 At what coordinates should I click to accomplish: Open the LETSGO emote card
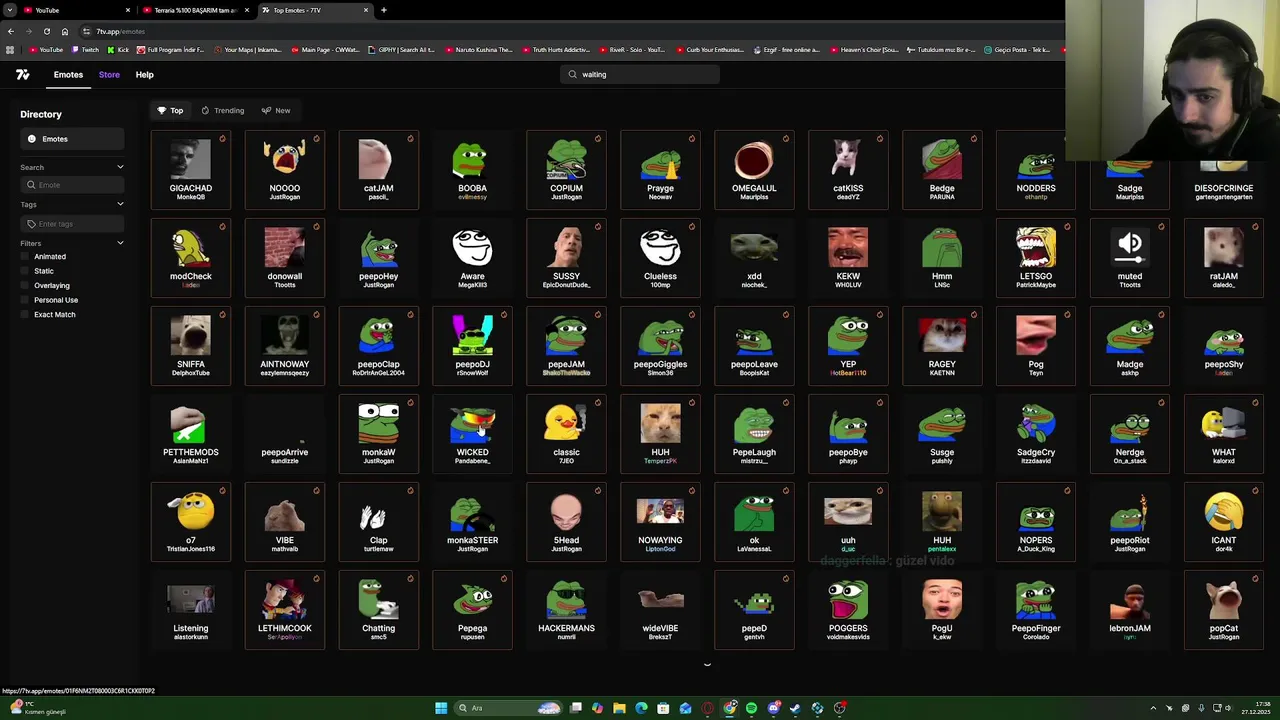1036,258
